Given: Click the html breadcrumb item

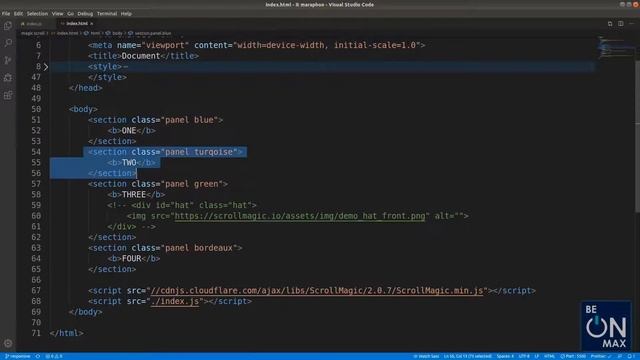Looking at the screenshot, I should pos(95,33).
